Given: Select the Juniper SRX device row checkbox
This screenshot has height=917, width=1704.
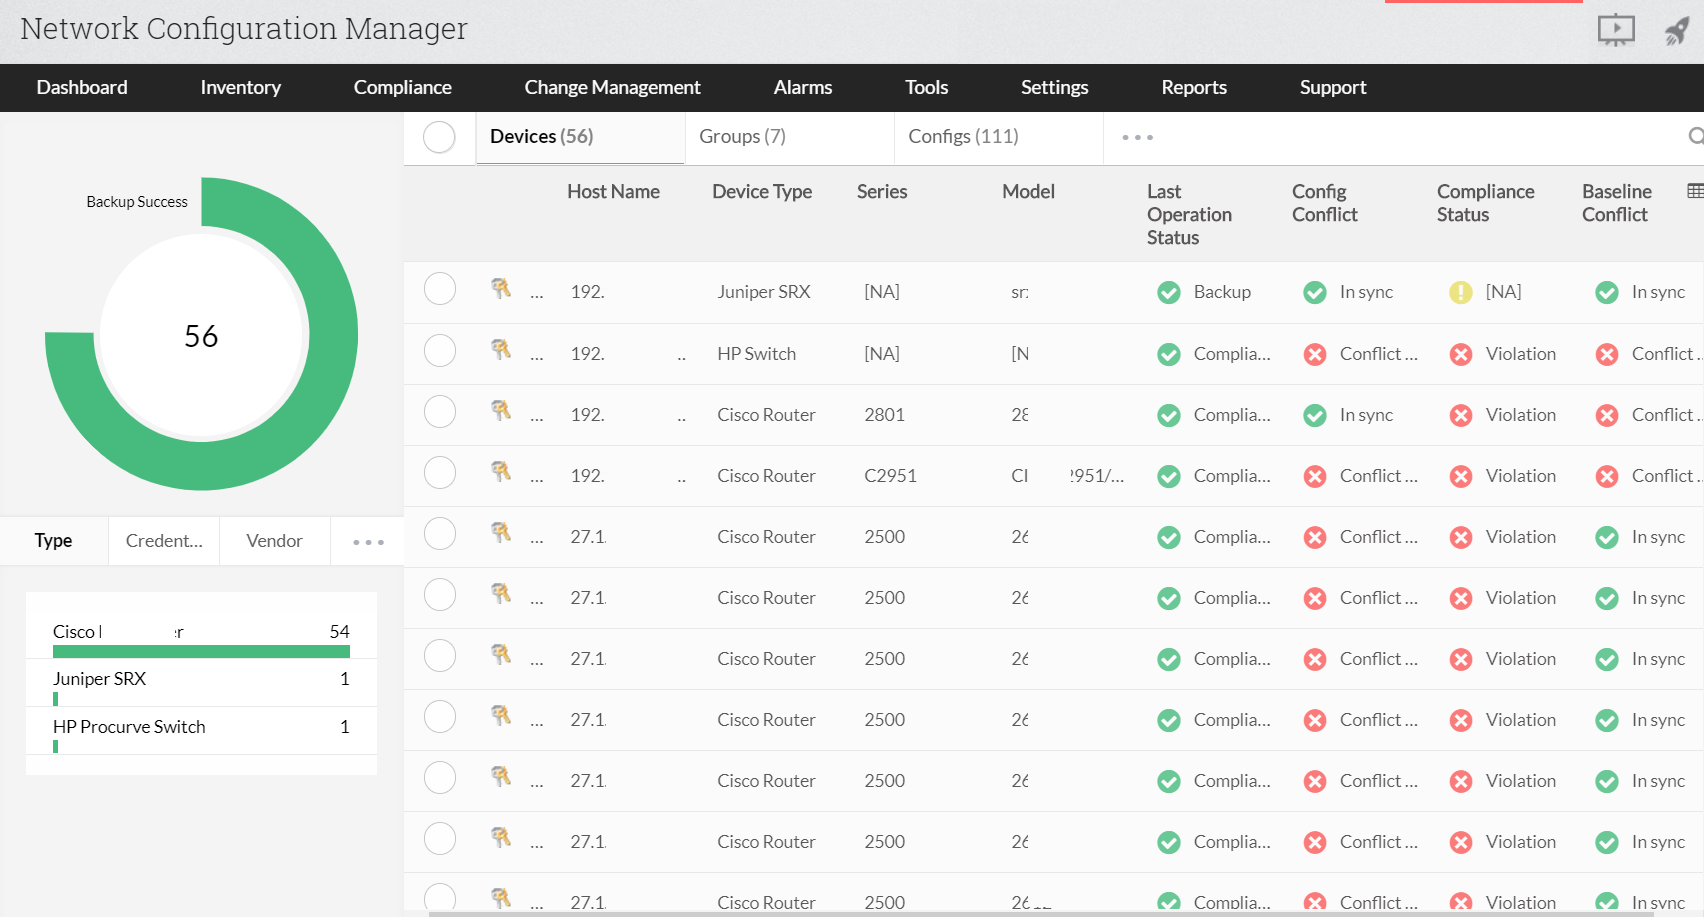Looking at the screenshot, I should point(440,289).
